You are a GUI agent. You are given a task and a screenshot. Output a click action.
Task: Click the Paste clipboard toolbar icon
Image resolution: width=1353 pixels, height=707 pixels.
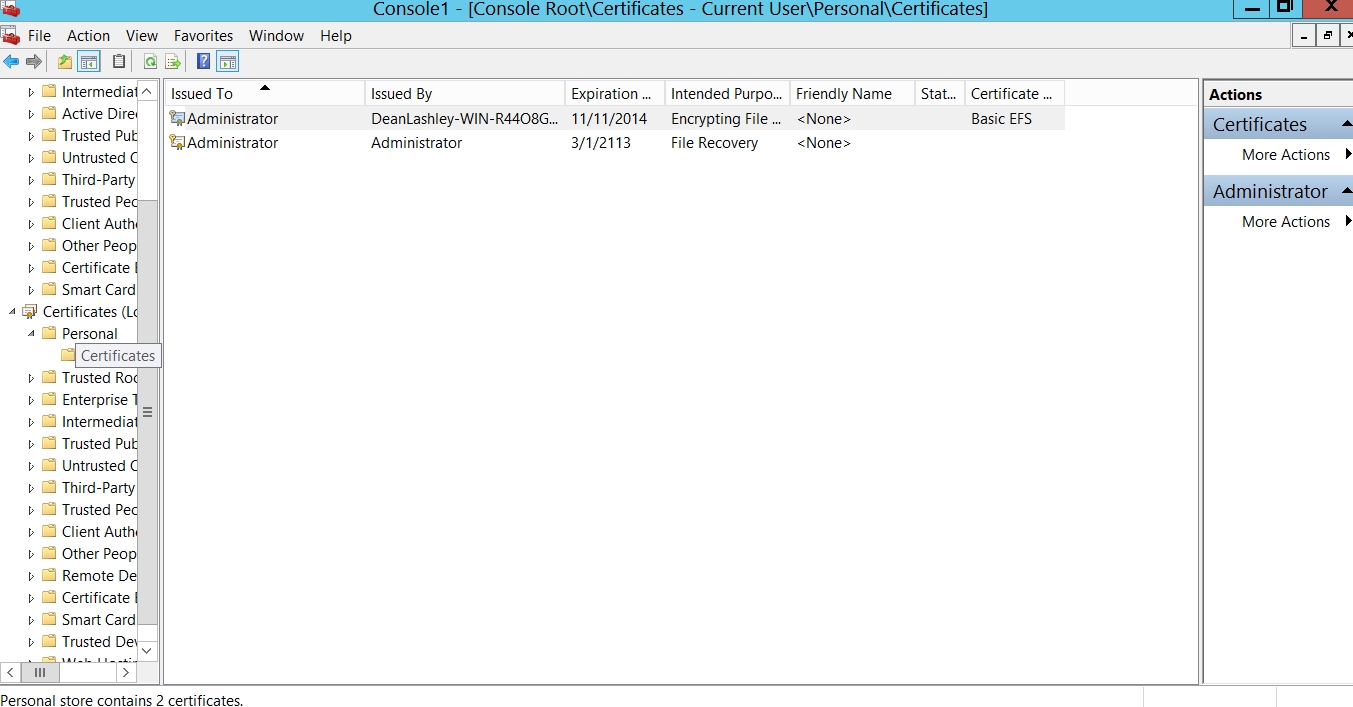(119, 62)
